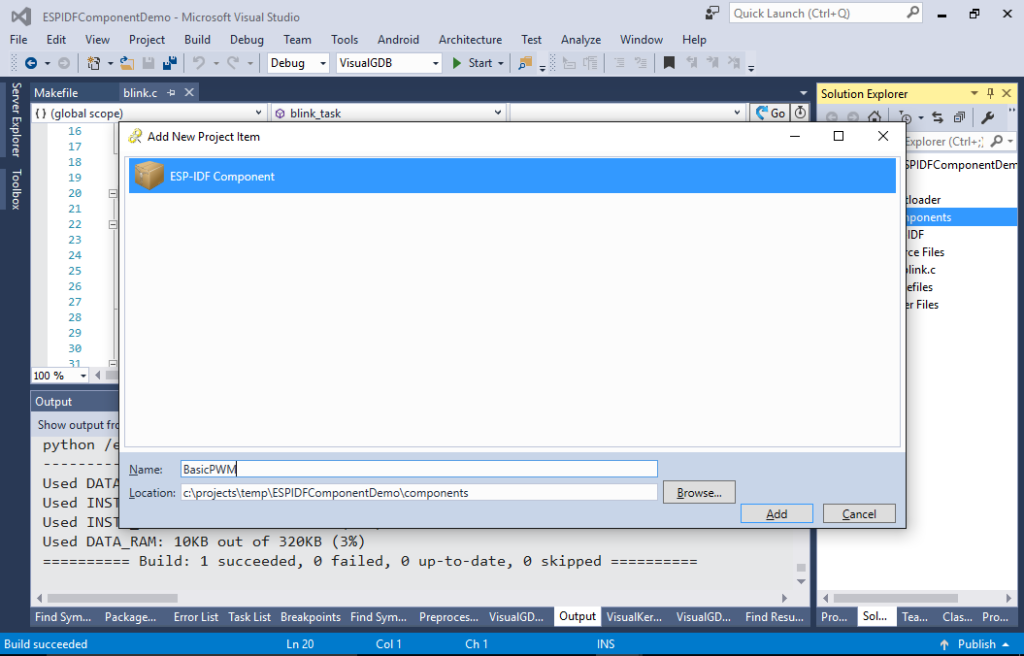This screenshot has height=656, width=1024.
Task: Click the Navigate Backward arrow icon
Action: [x=33, y=62]
